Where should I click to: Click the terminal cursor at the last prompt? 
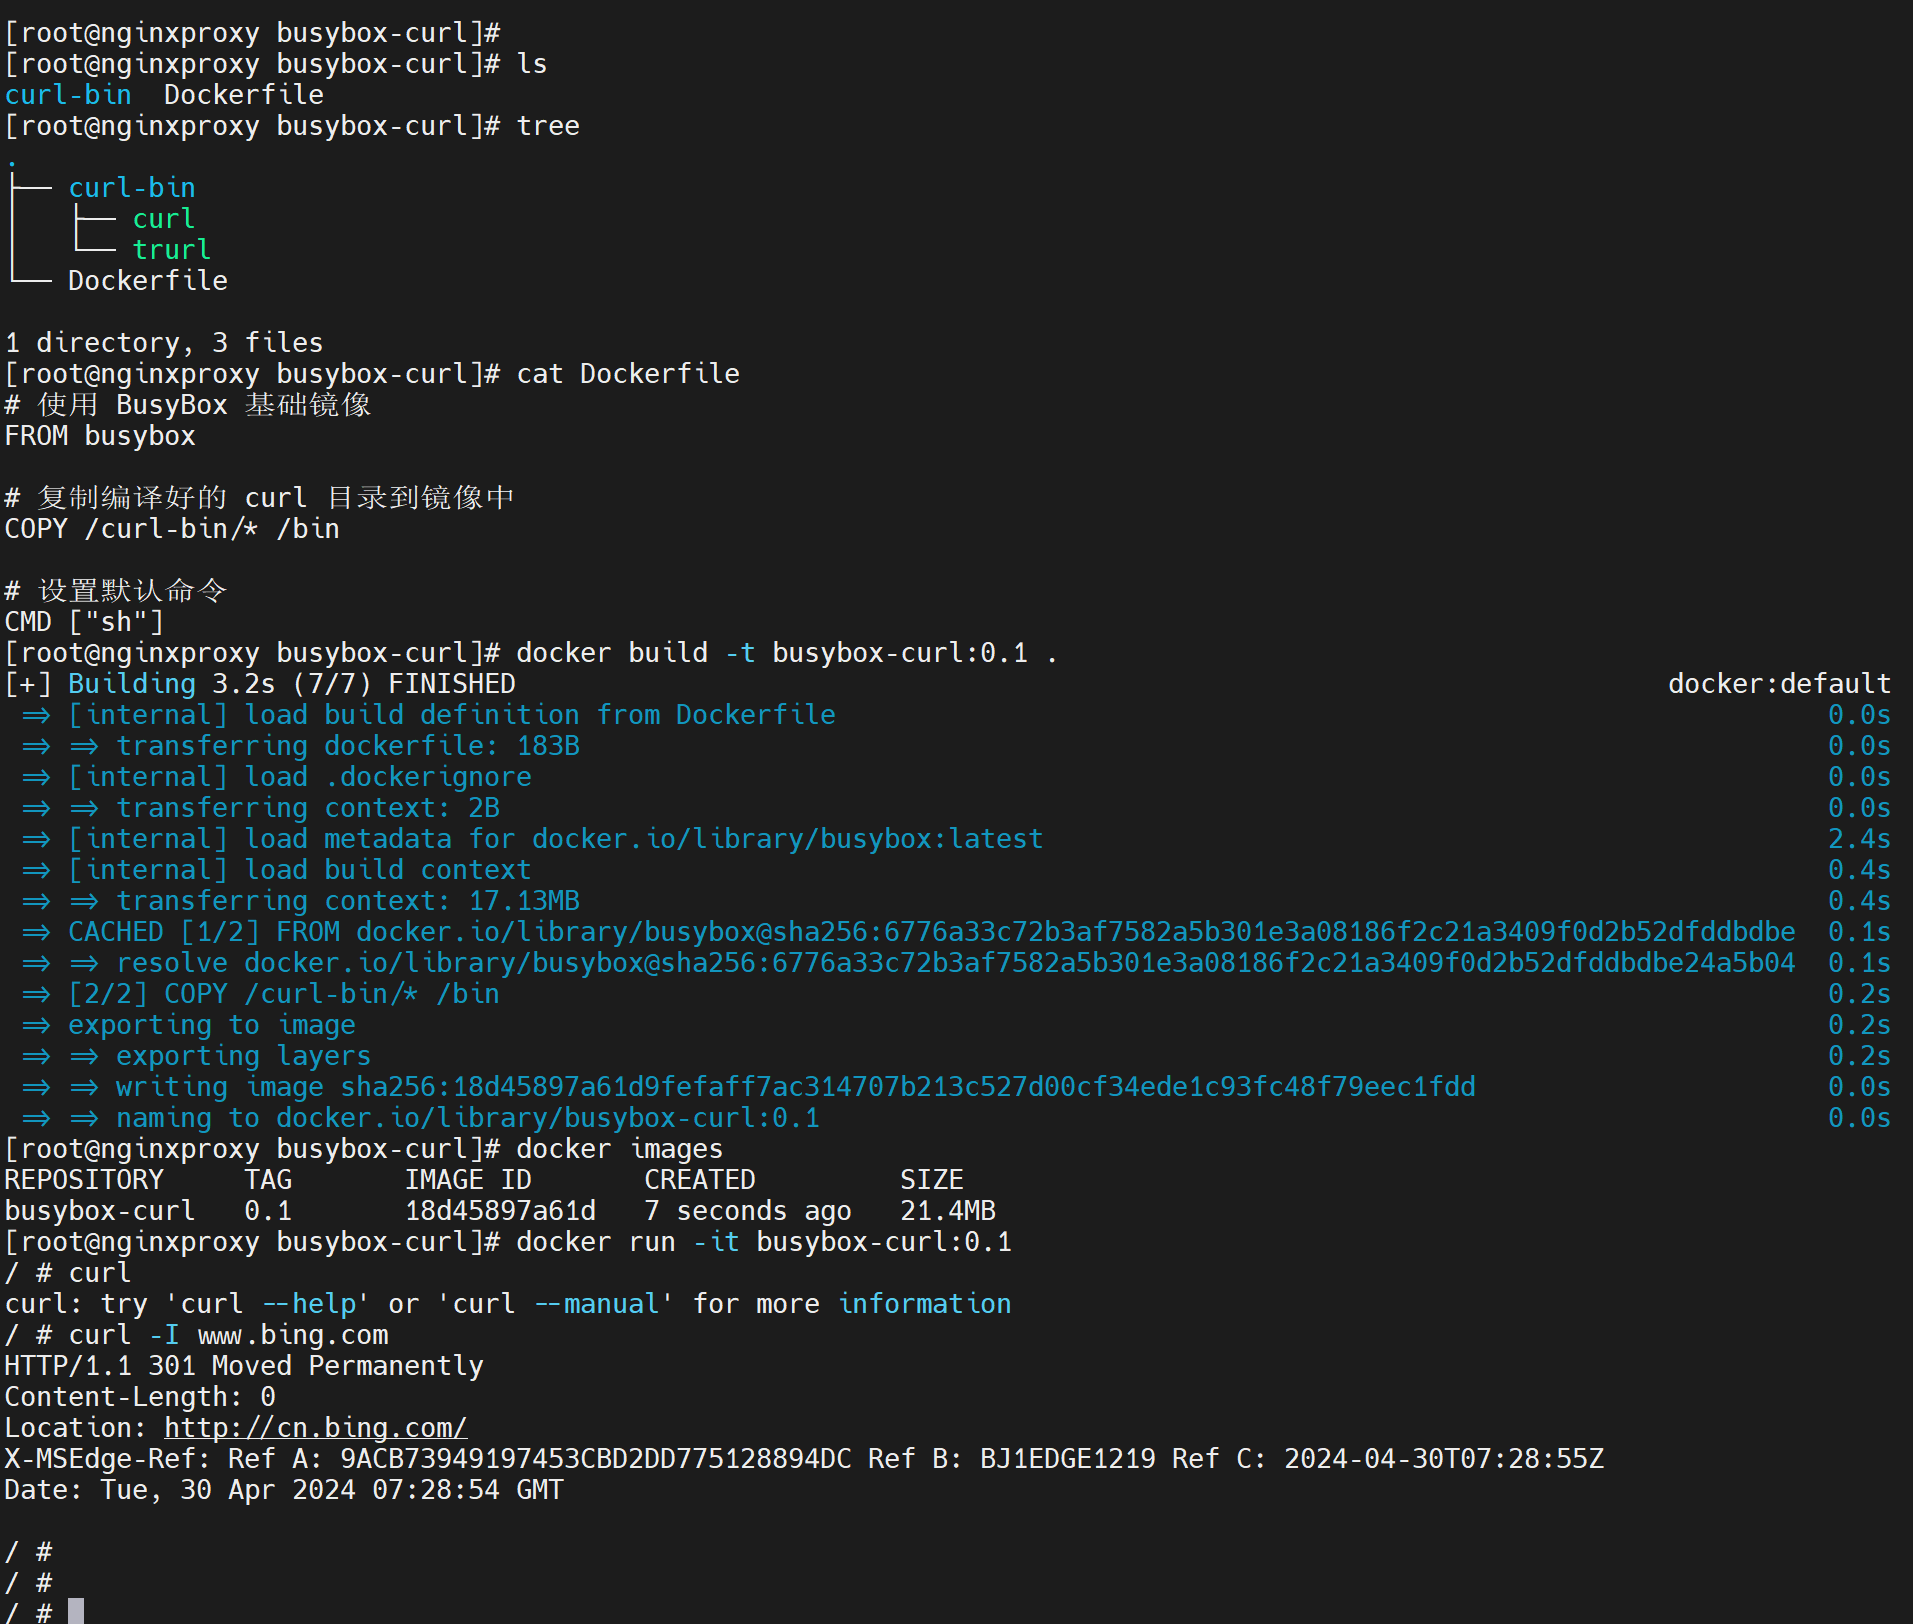click(x=76, y=1611)
